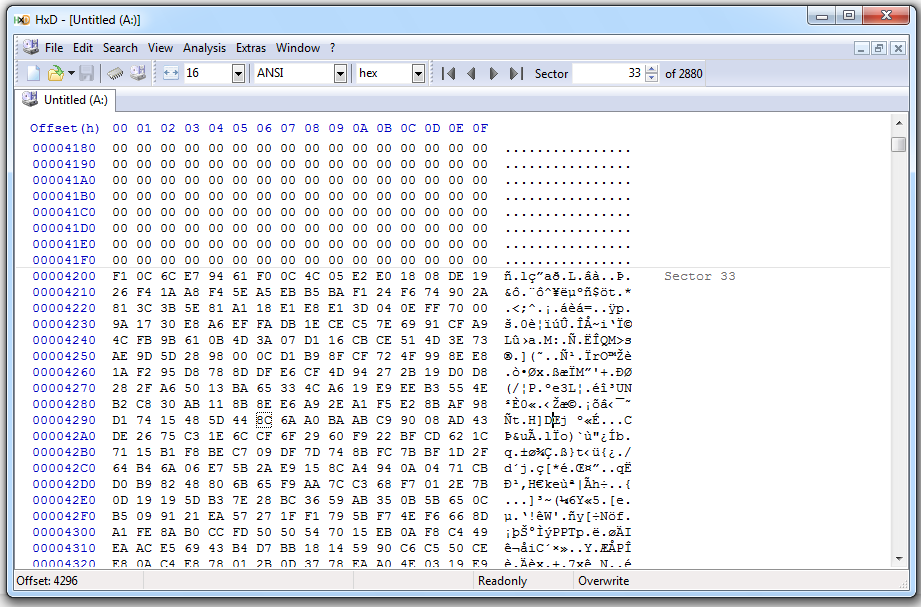Click the New file icon
The height and width of the screenshot is (607, 921).
[33, 73]
